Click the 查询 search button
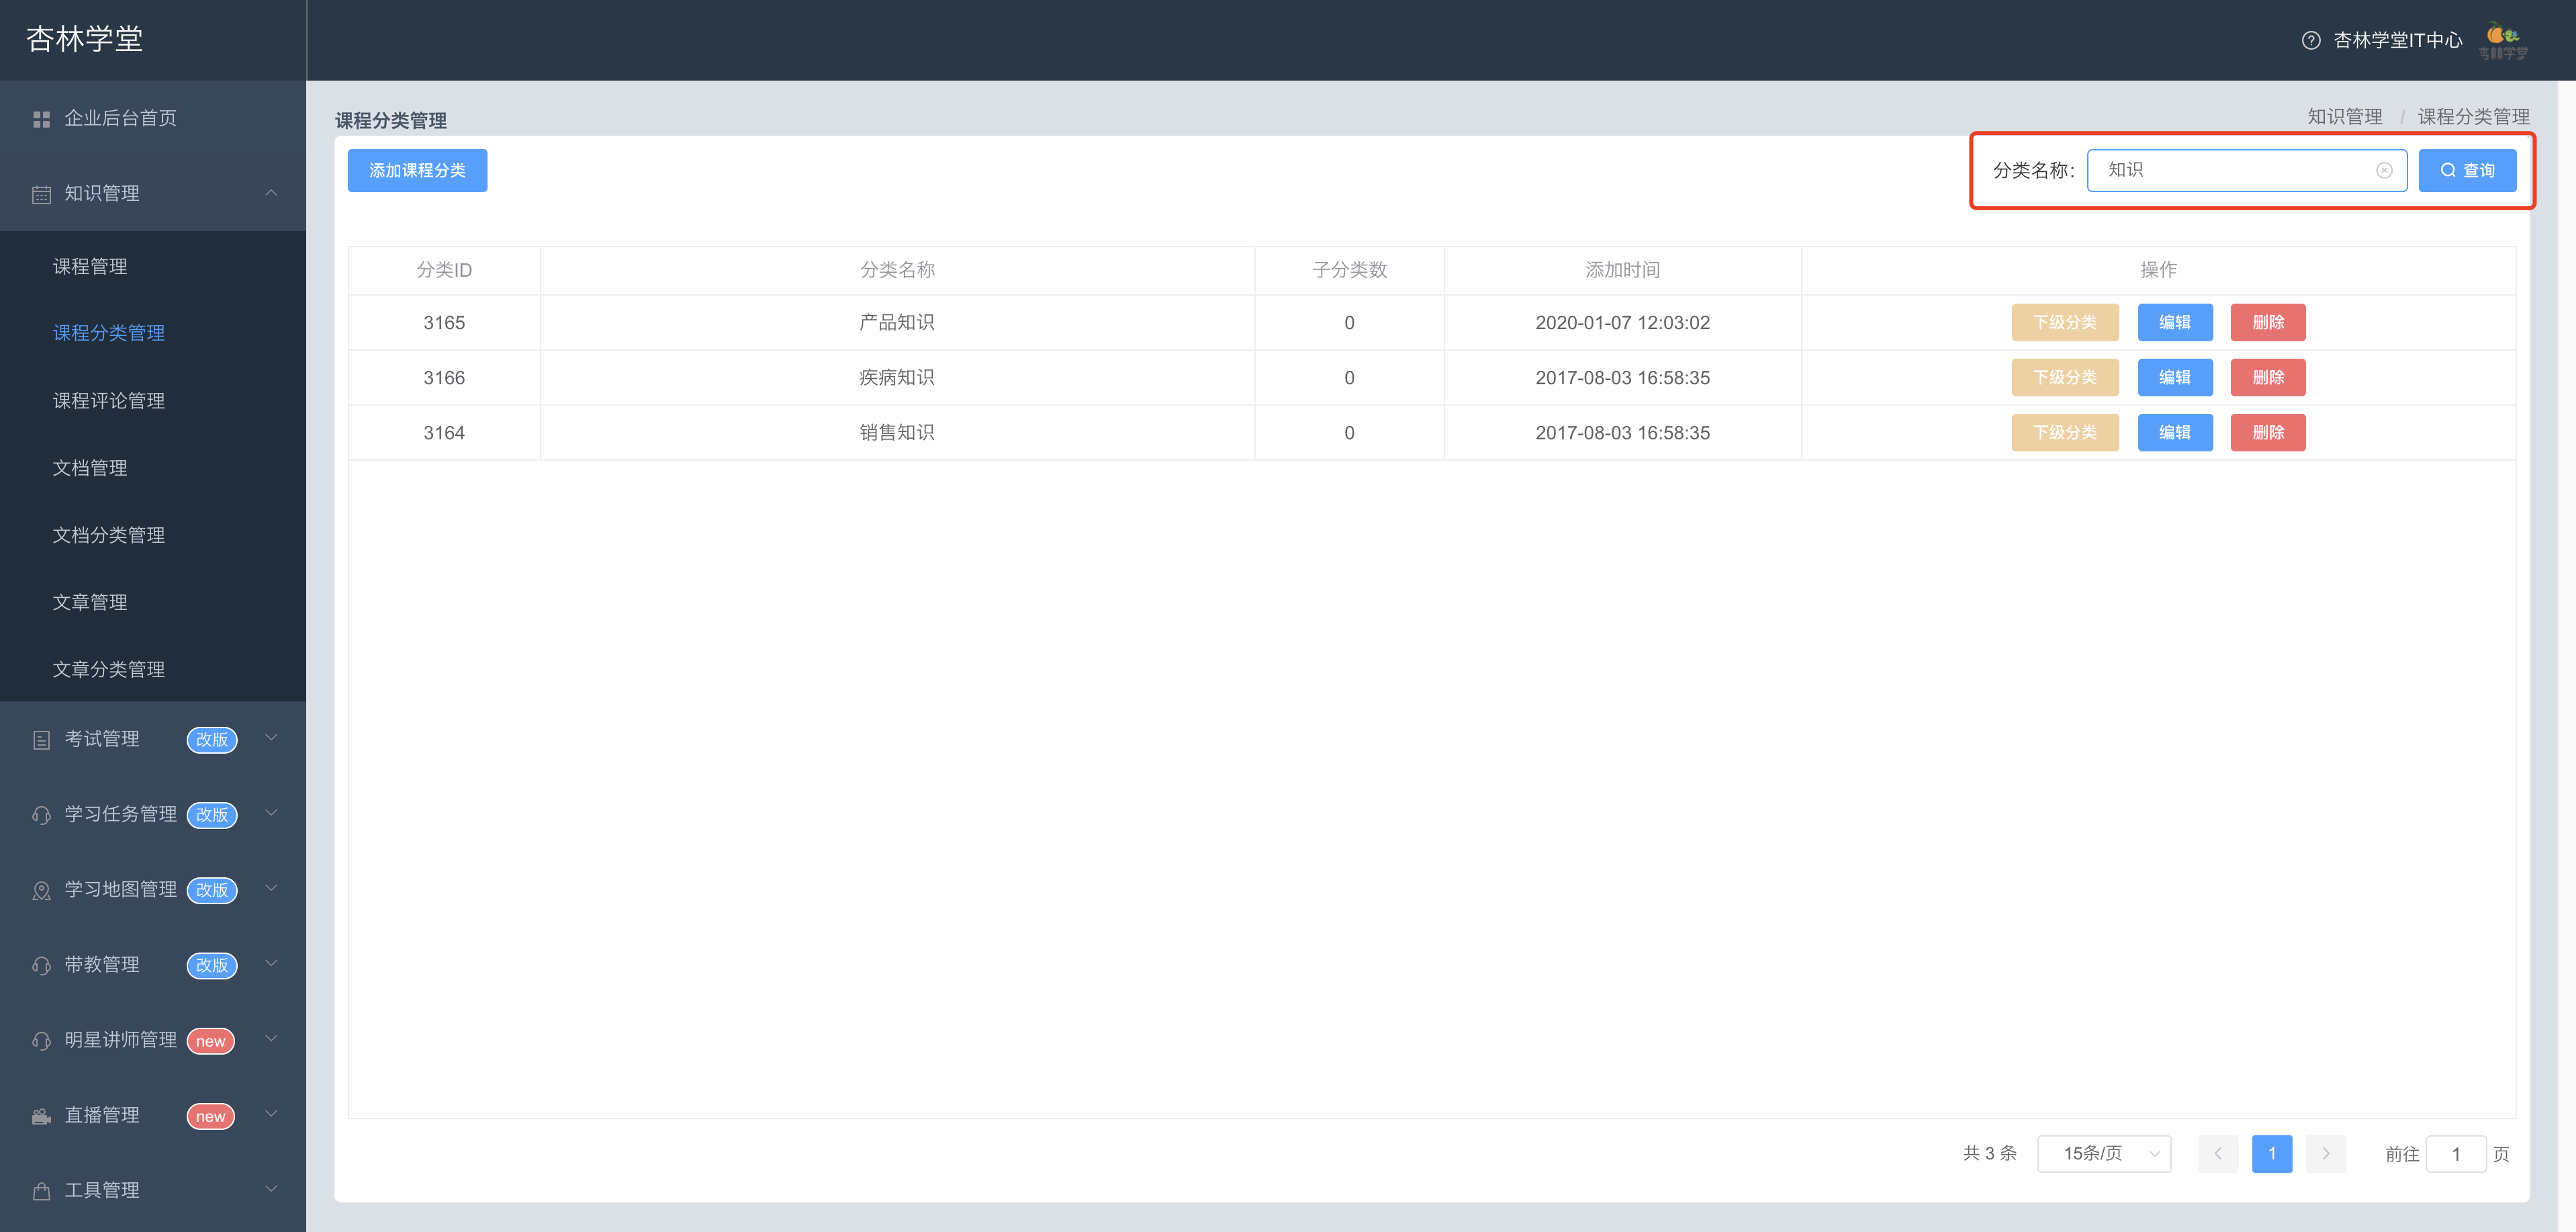 pos(2467,171)
